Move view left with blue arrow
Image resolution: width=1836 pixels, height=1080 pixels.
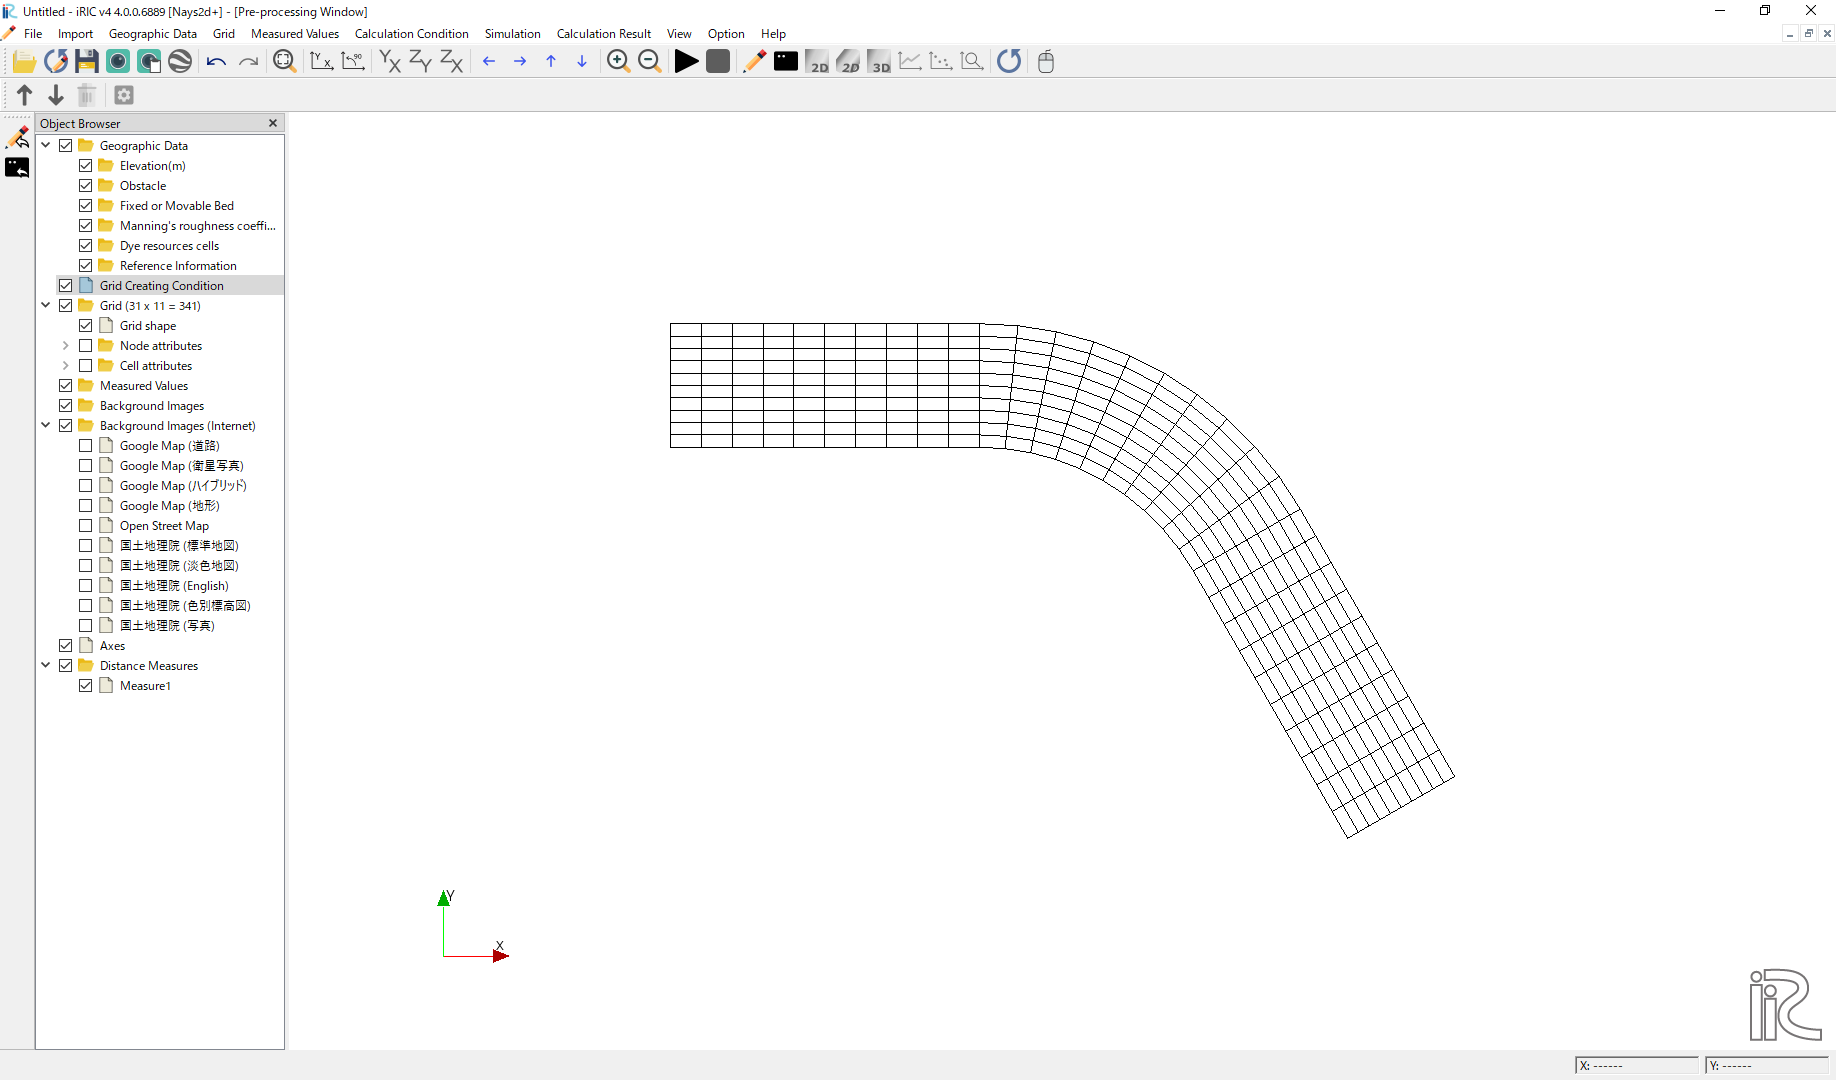click(x=489, y=62)
